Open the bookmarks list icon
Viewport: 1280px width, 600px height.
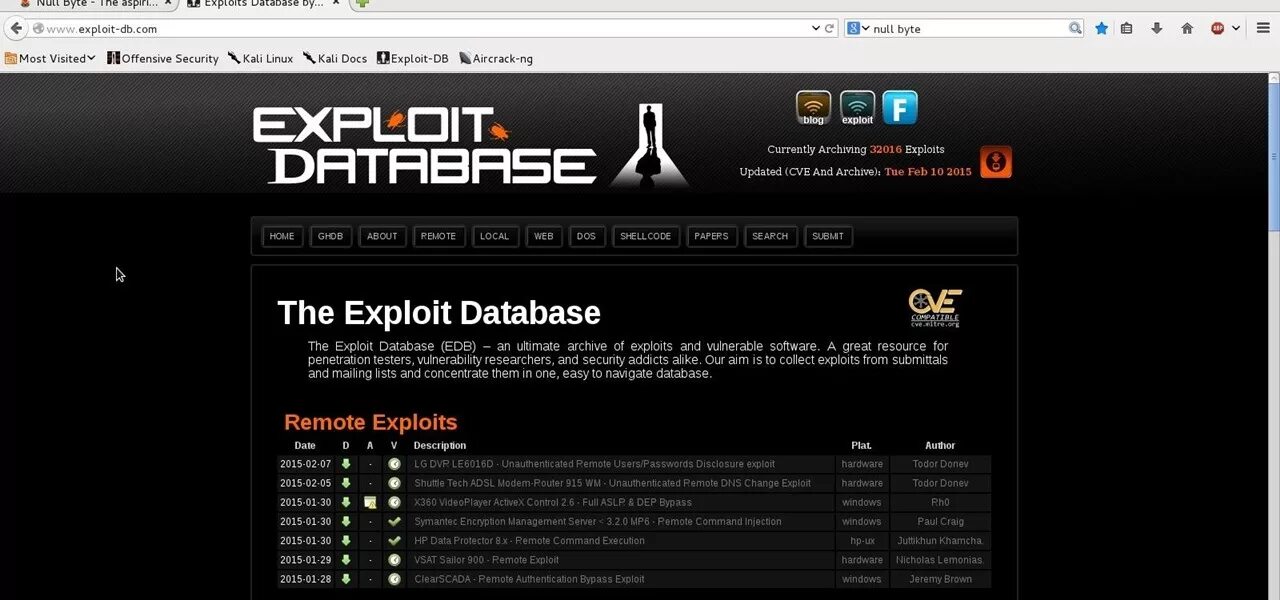pyautogui.click(x=1127, y=28)
